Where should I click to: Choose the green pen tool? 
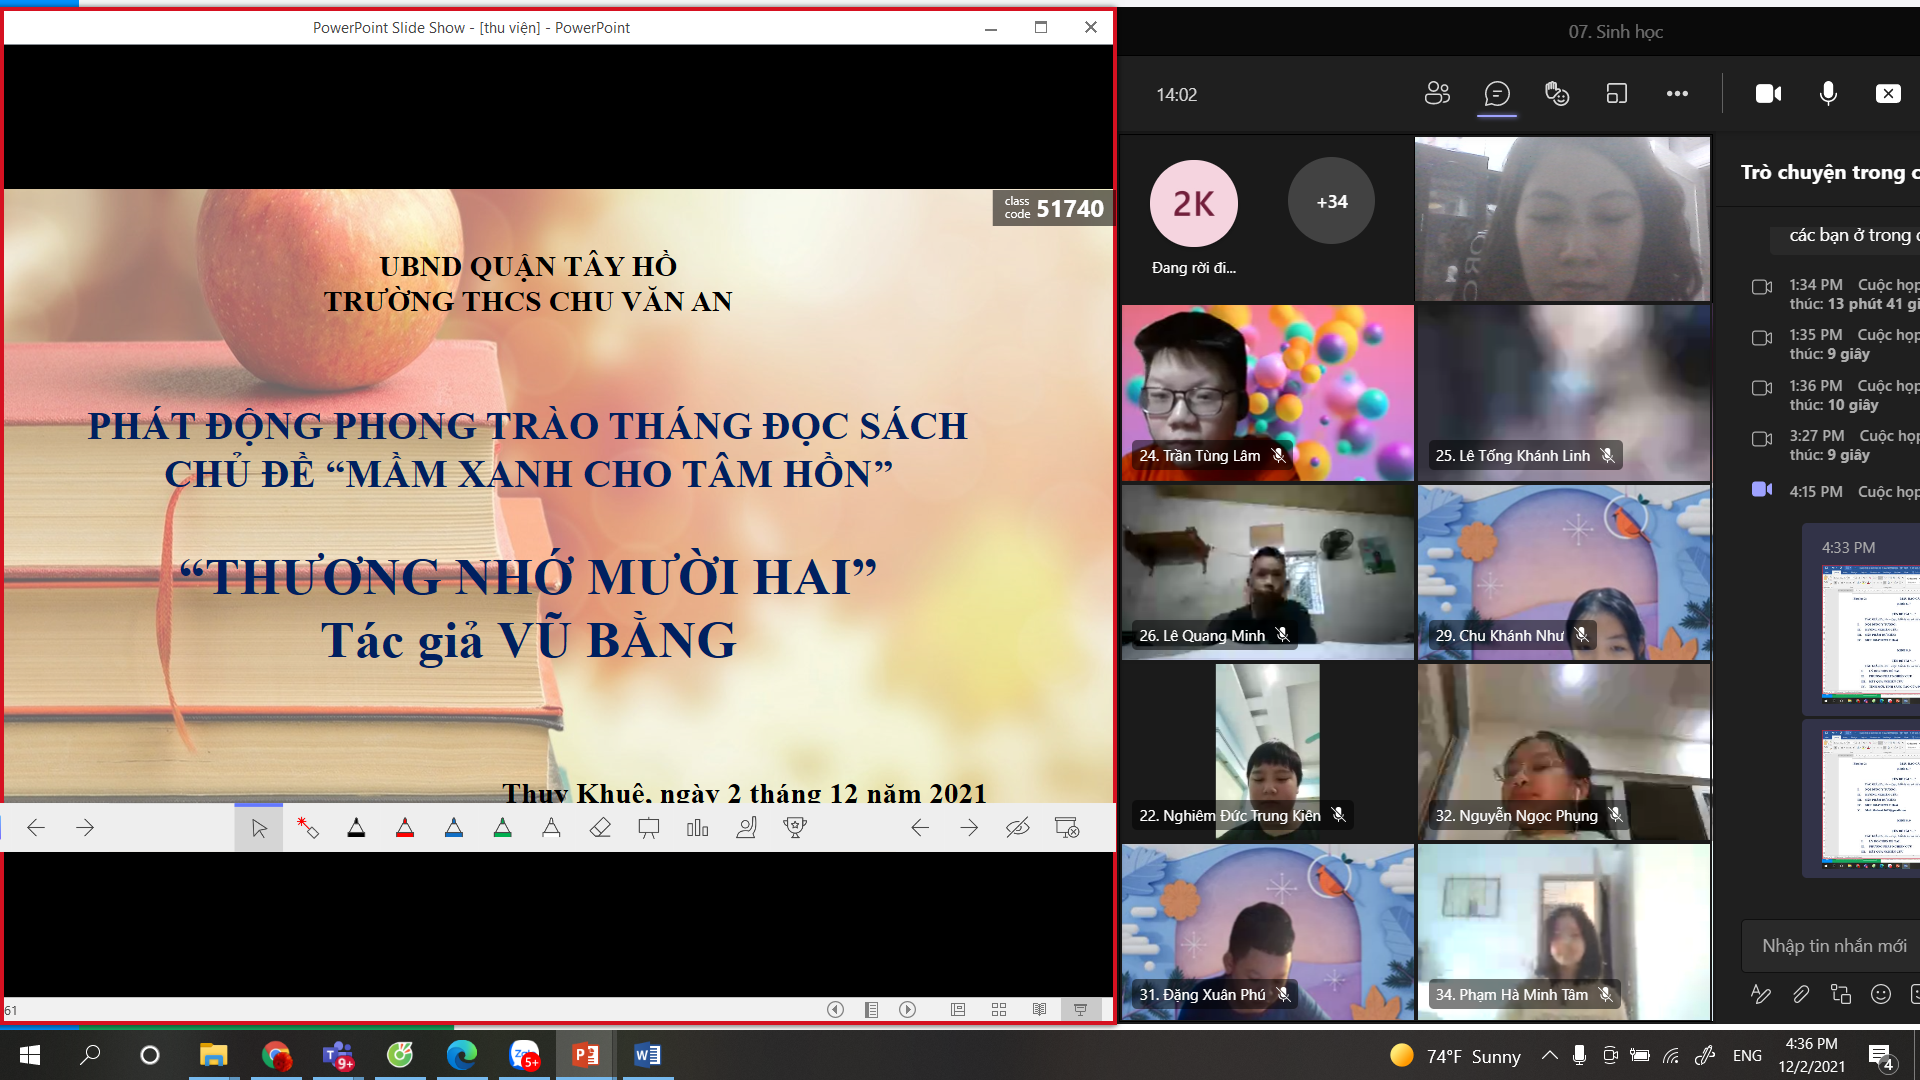coord(503,828)
